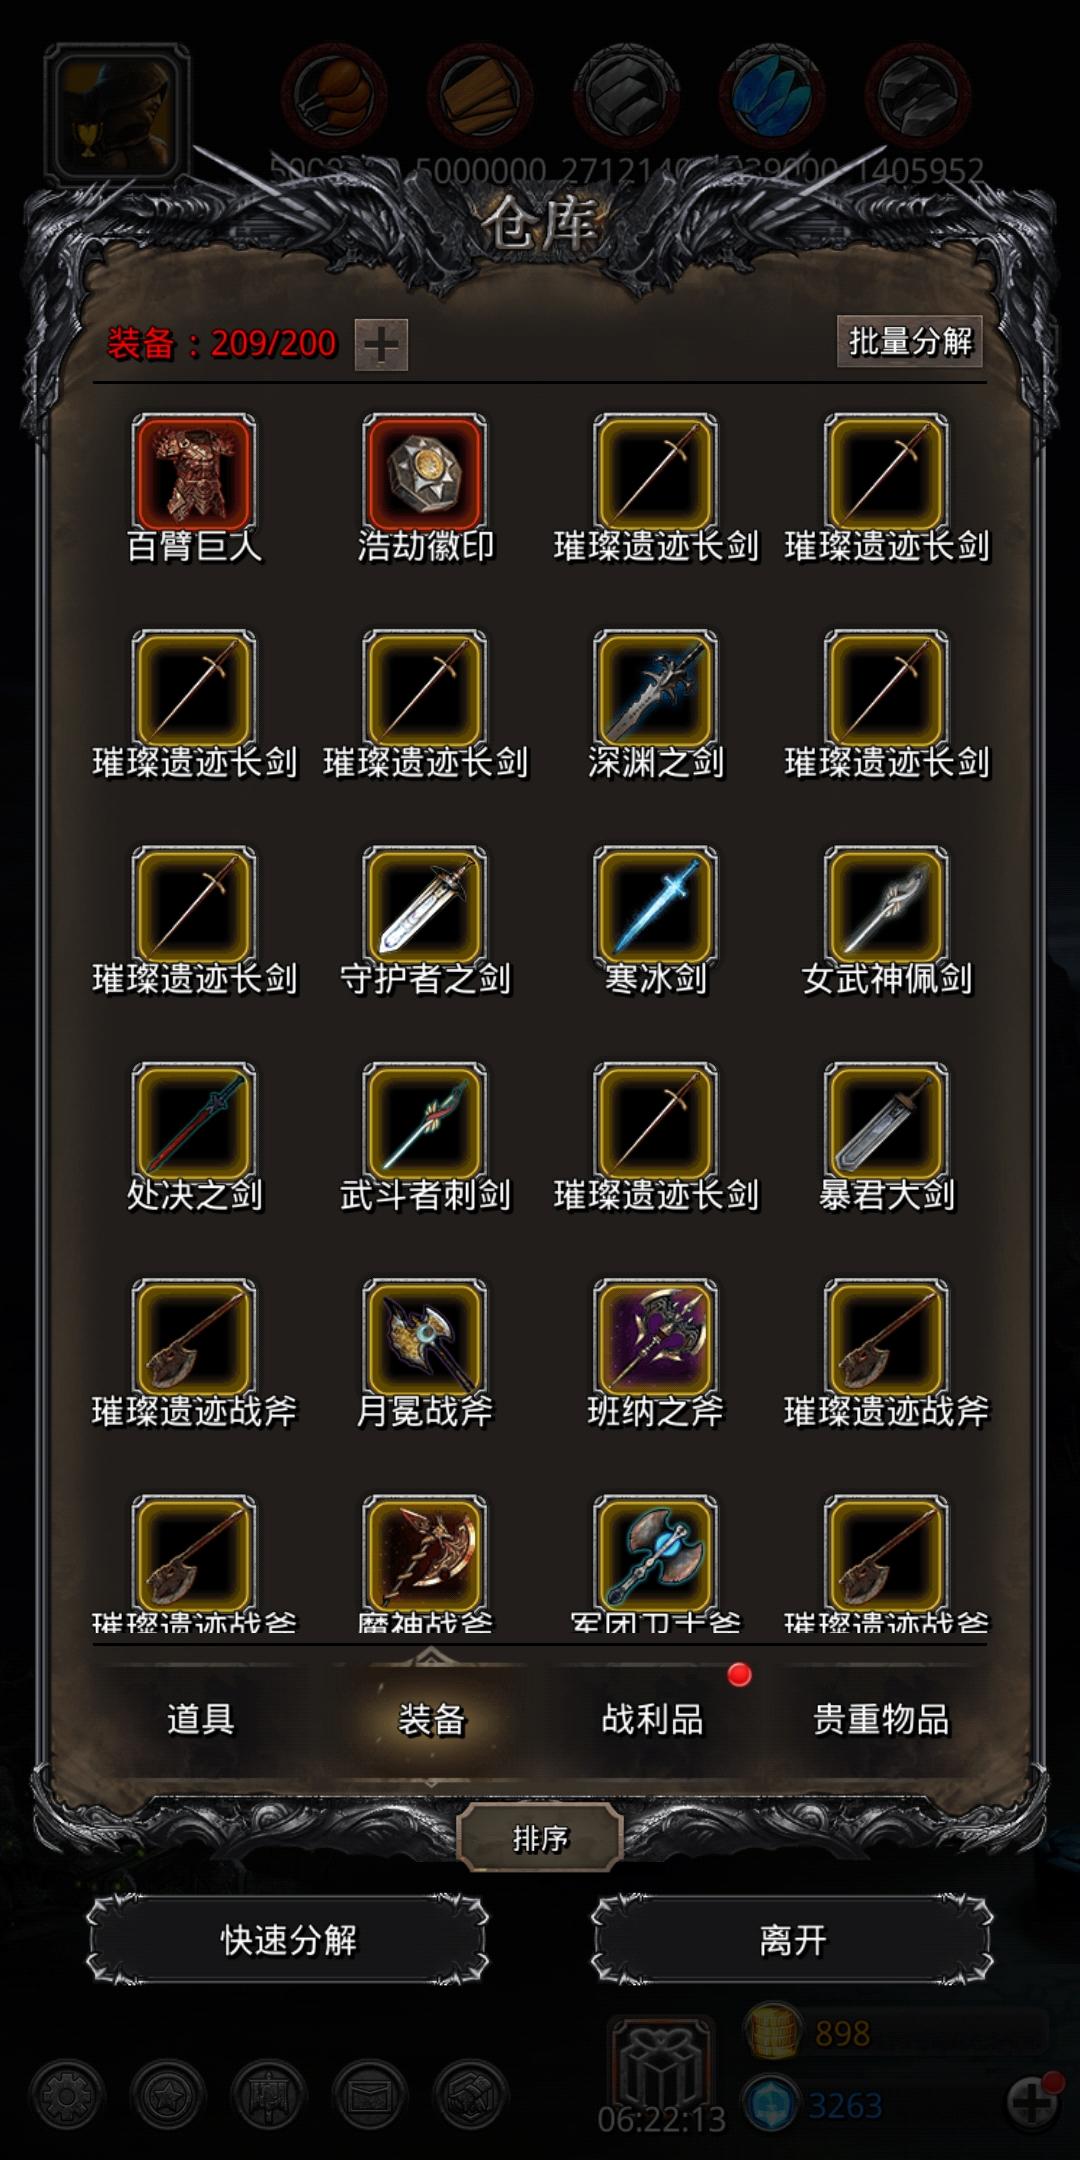Select the 武斗者刺剑 rapier
The image size is (1080, 2160).
coord(424,1123)
